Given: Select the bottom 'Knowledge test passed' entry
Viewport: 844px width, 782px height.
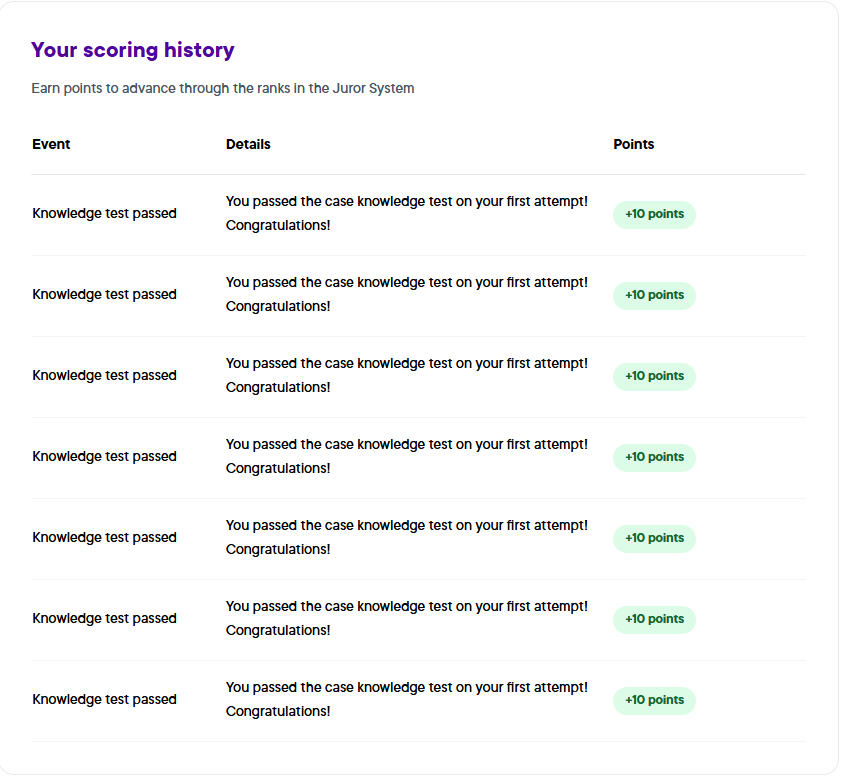Looking at the screenshot, I should 104,699.
